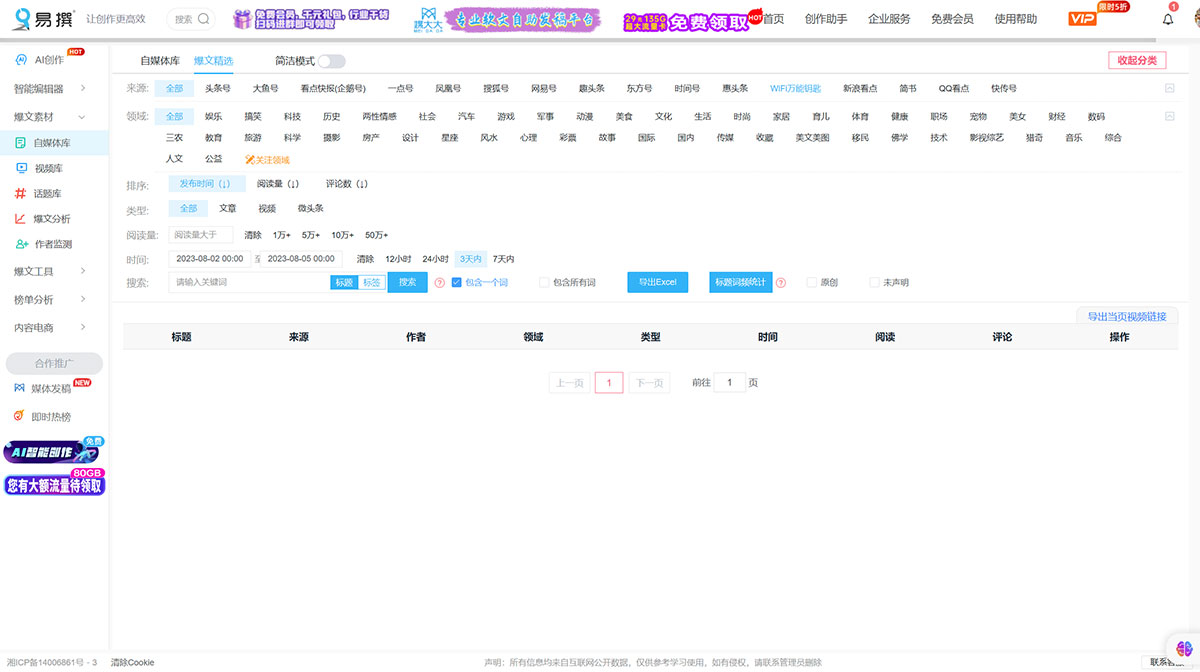The image size is (1200, 672).
Task: Enable the 原创 checkbox
Action: click(x=812, y=282)
